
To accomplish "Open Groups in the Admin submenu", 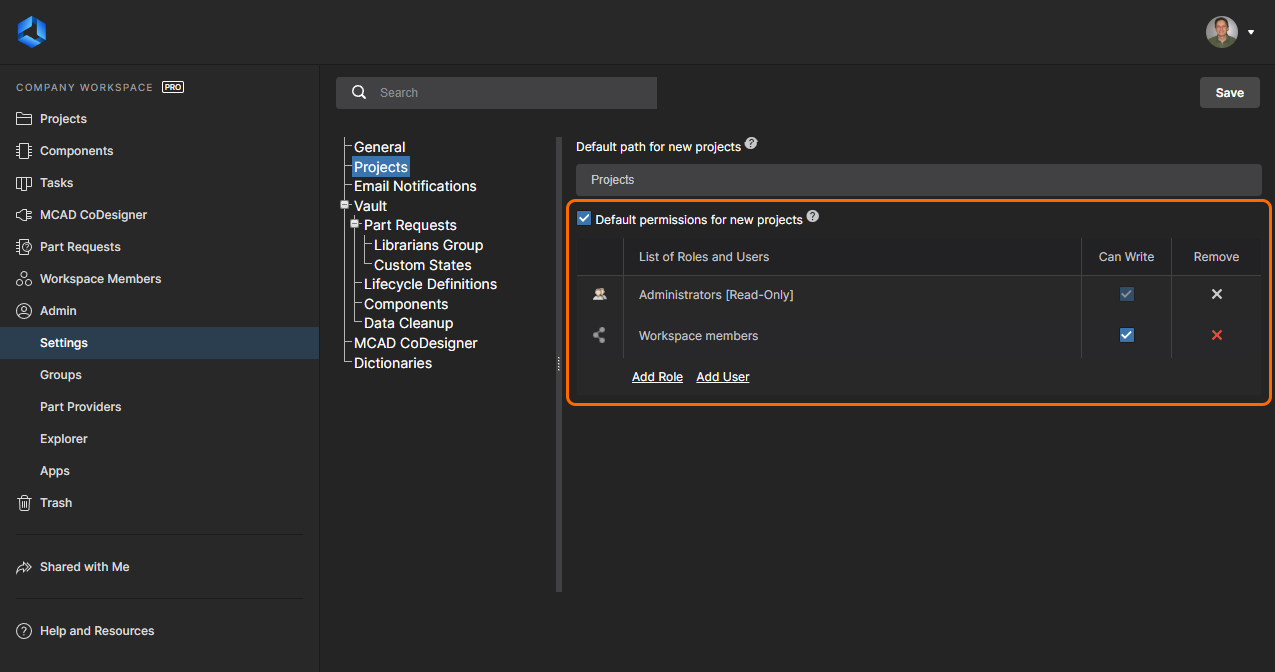I will (x=61, y=375).
